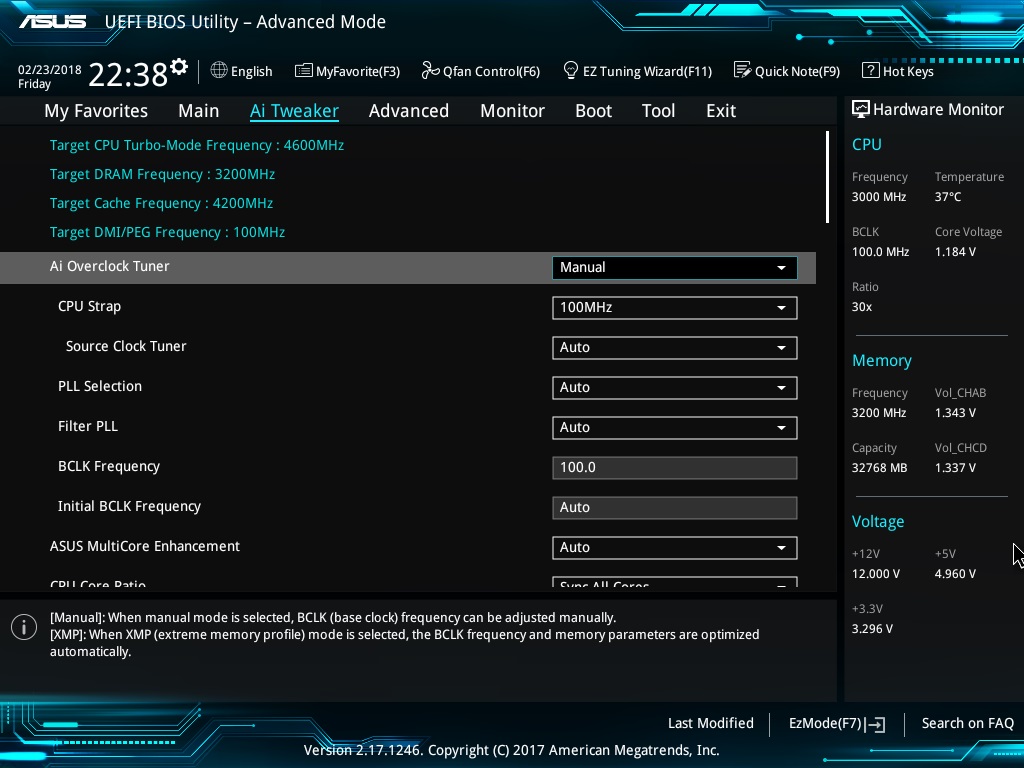Click the +3.3V 3.296 V reading
Image resolution: width=1024 pixels, height=768 pixels.
pos(872,629)
